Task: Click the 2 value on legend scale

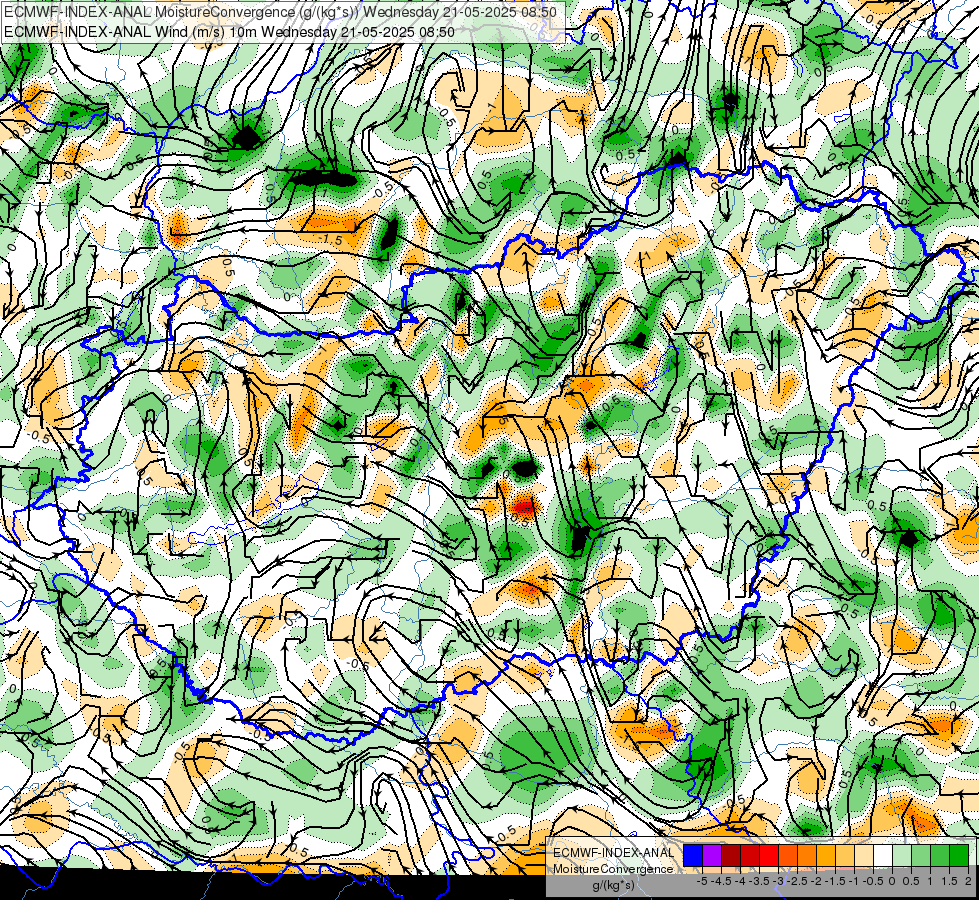Action: tap(968, 881)
